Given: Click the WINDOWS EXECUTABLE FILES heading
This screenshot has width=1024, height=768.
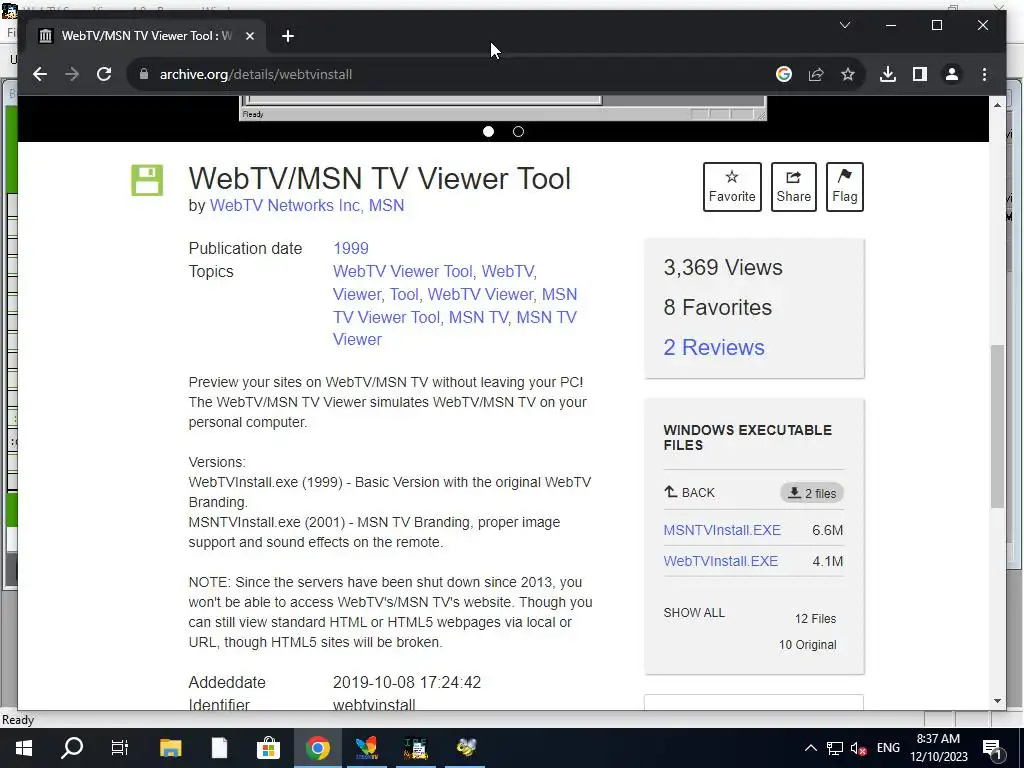Looking at the screenshot, I should tap(748, 438).
